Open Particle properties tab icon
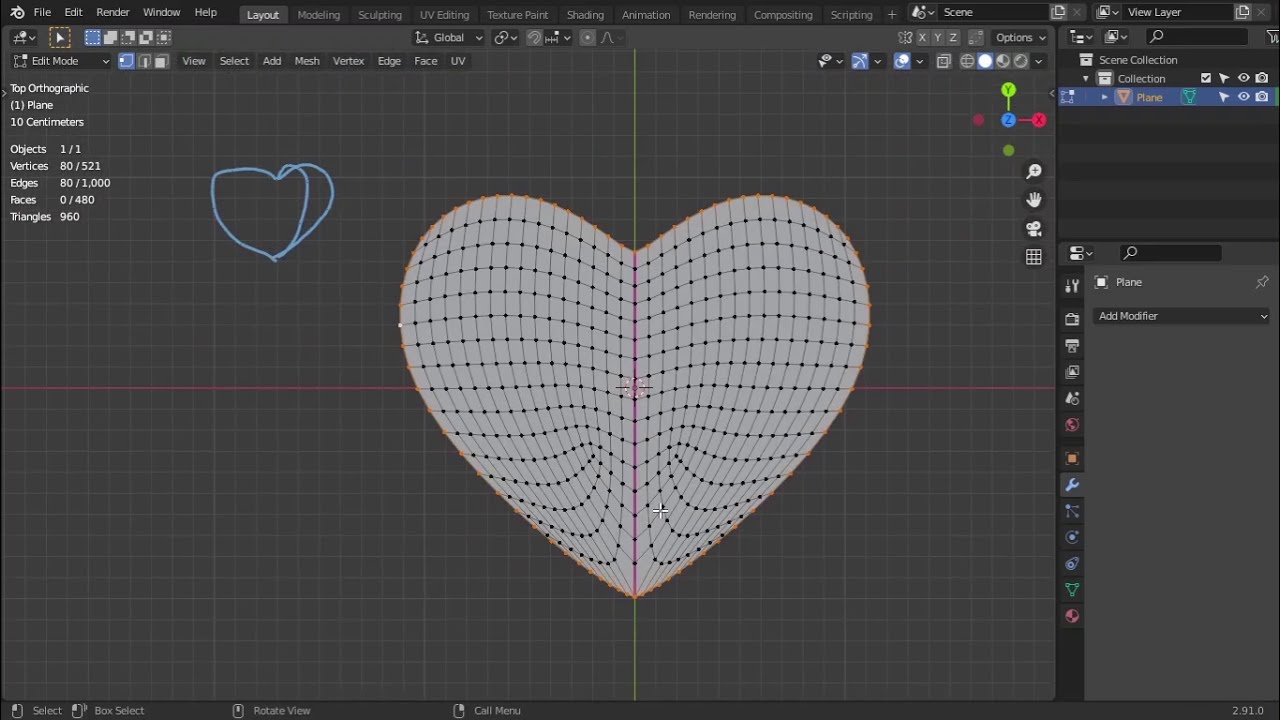 point(1072,511)
